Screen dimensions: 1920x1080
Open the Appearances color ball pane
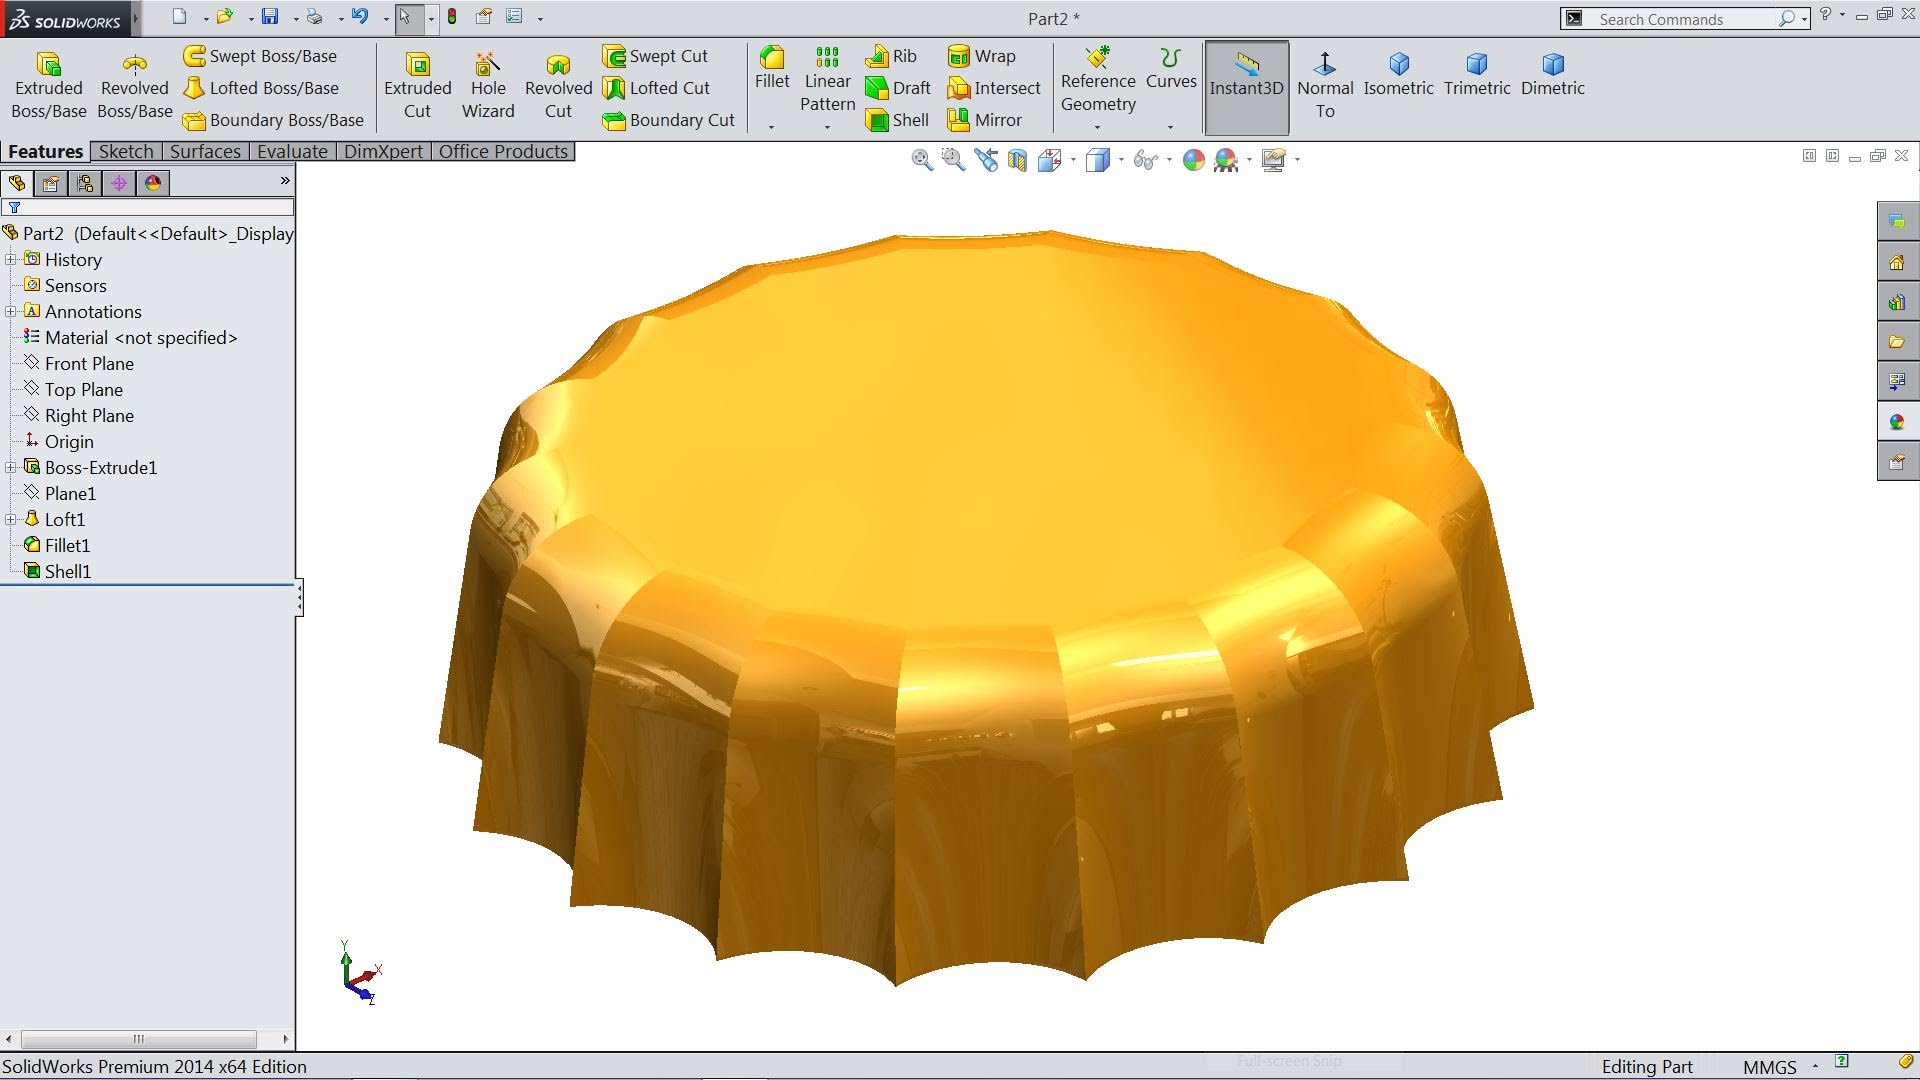tap(1897, 421)
